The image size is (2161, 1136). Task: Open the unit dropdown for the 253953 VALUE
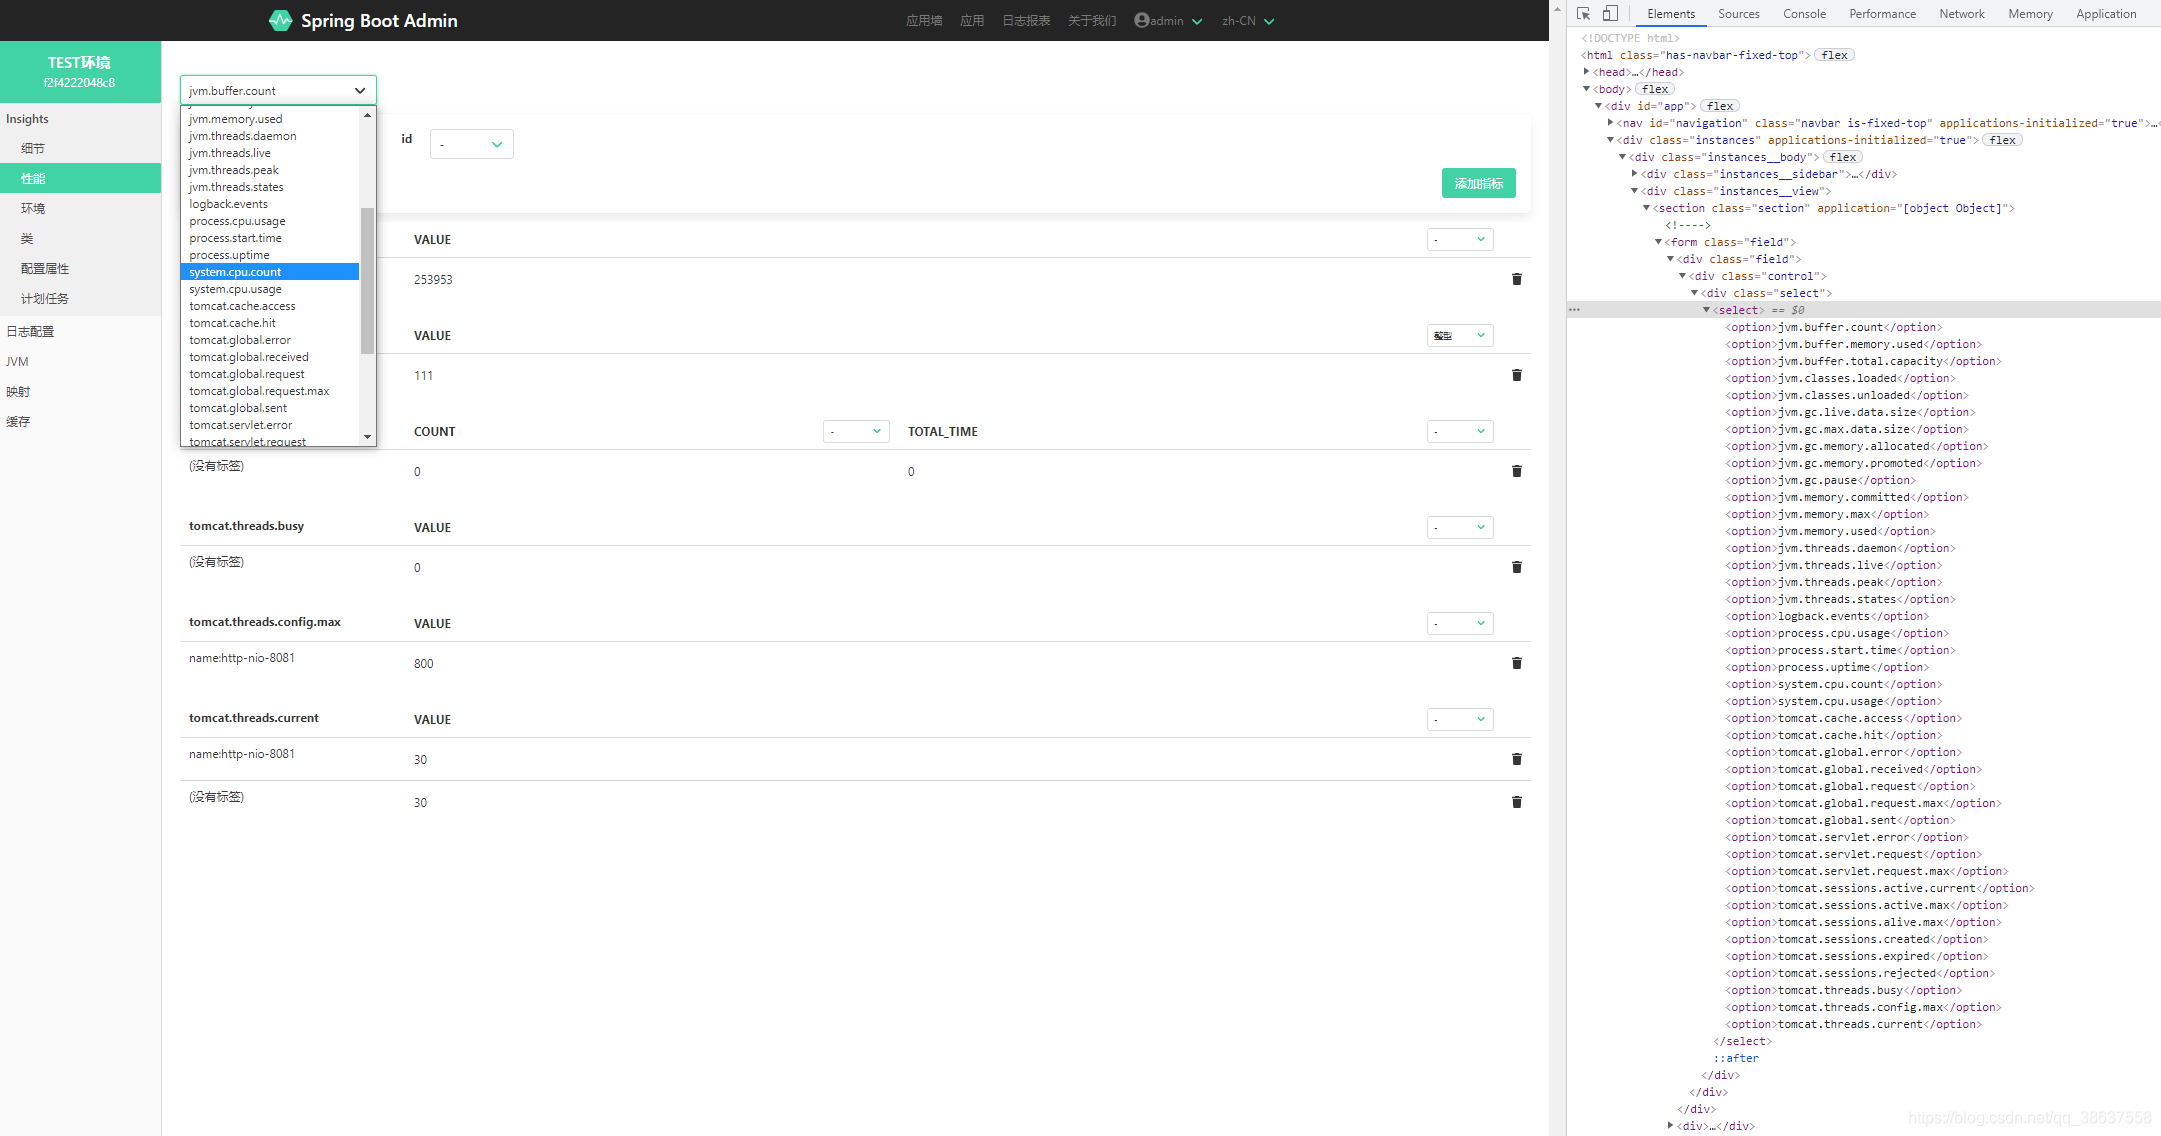click(1460, 239)
